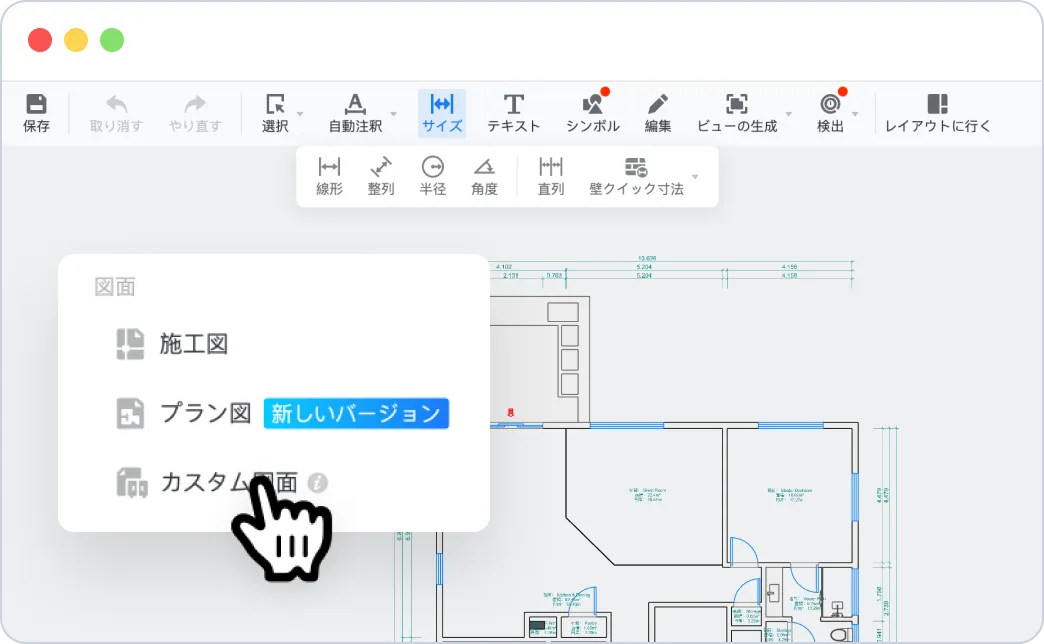Redo with the やり直す button
The width and height of the screenshot is (1044, 644).
[x=195, y=113]
